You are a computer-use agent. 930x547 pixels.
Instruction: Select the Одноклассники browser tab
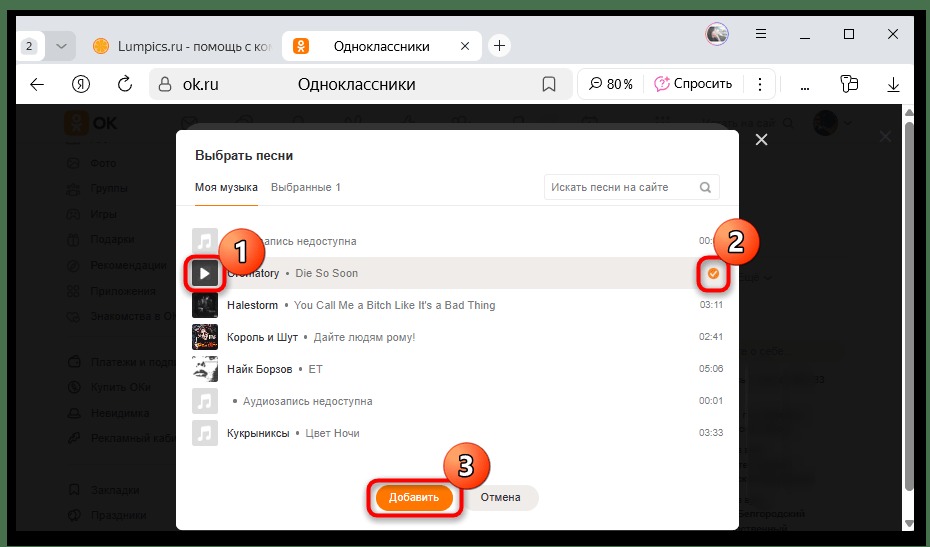tap(381, 46)
